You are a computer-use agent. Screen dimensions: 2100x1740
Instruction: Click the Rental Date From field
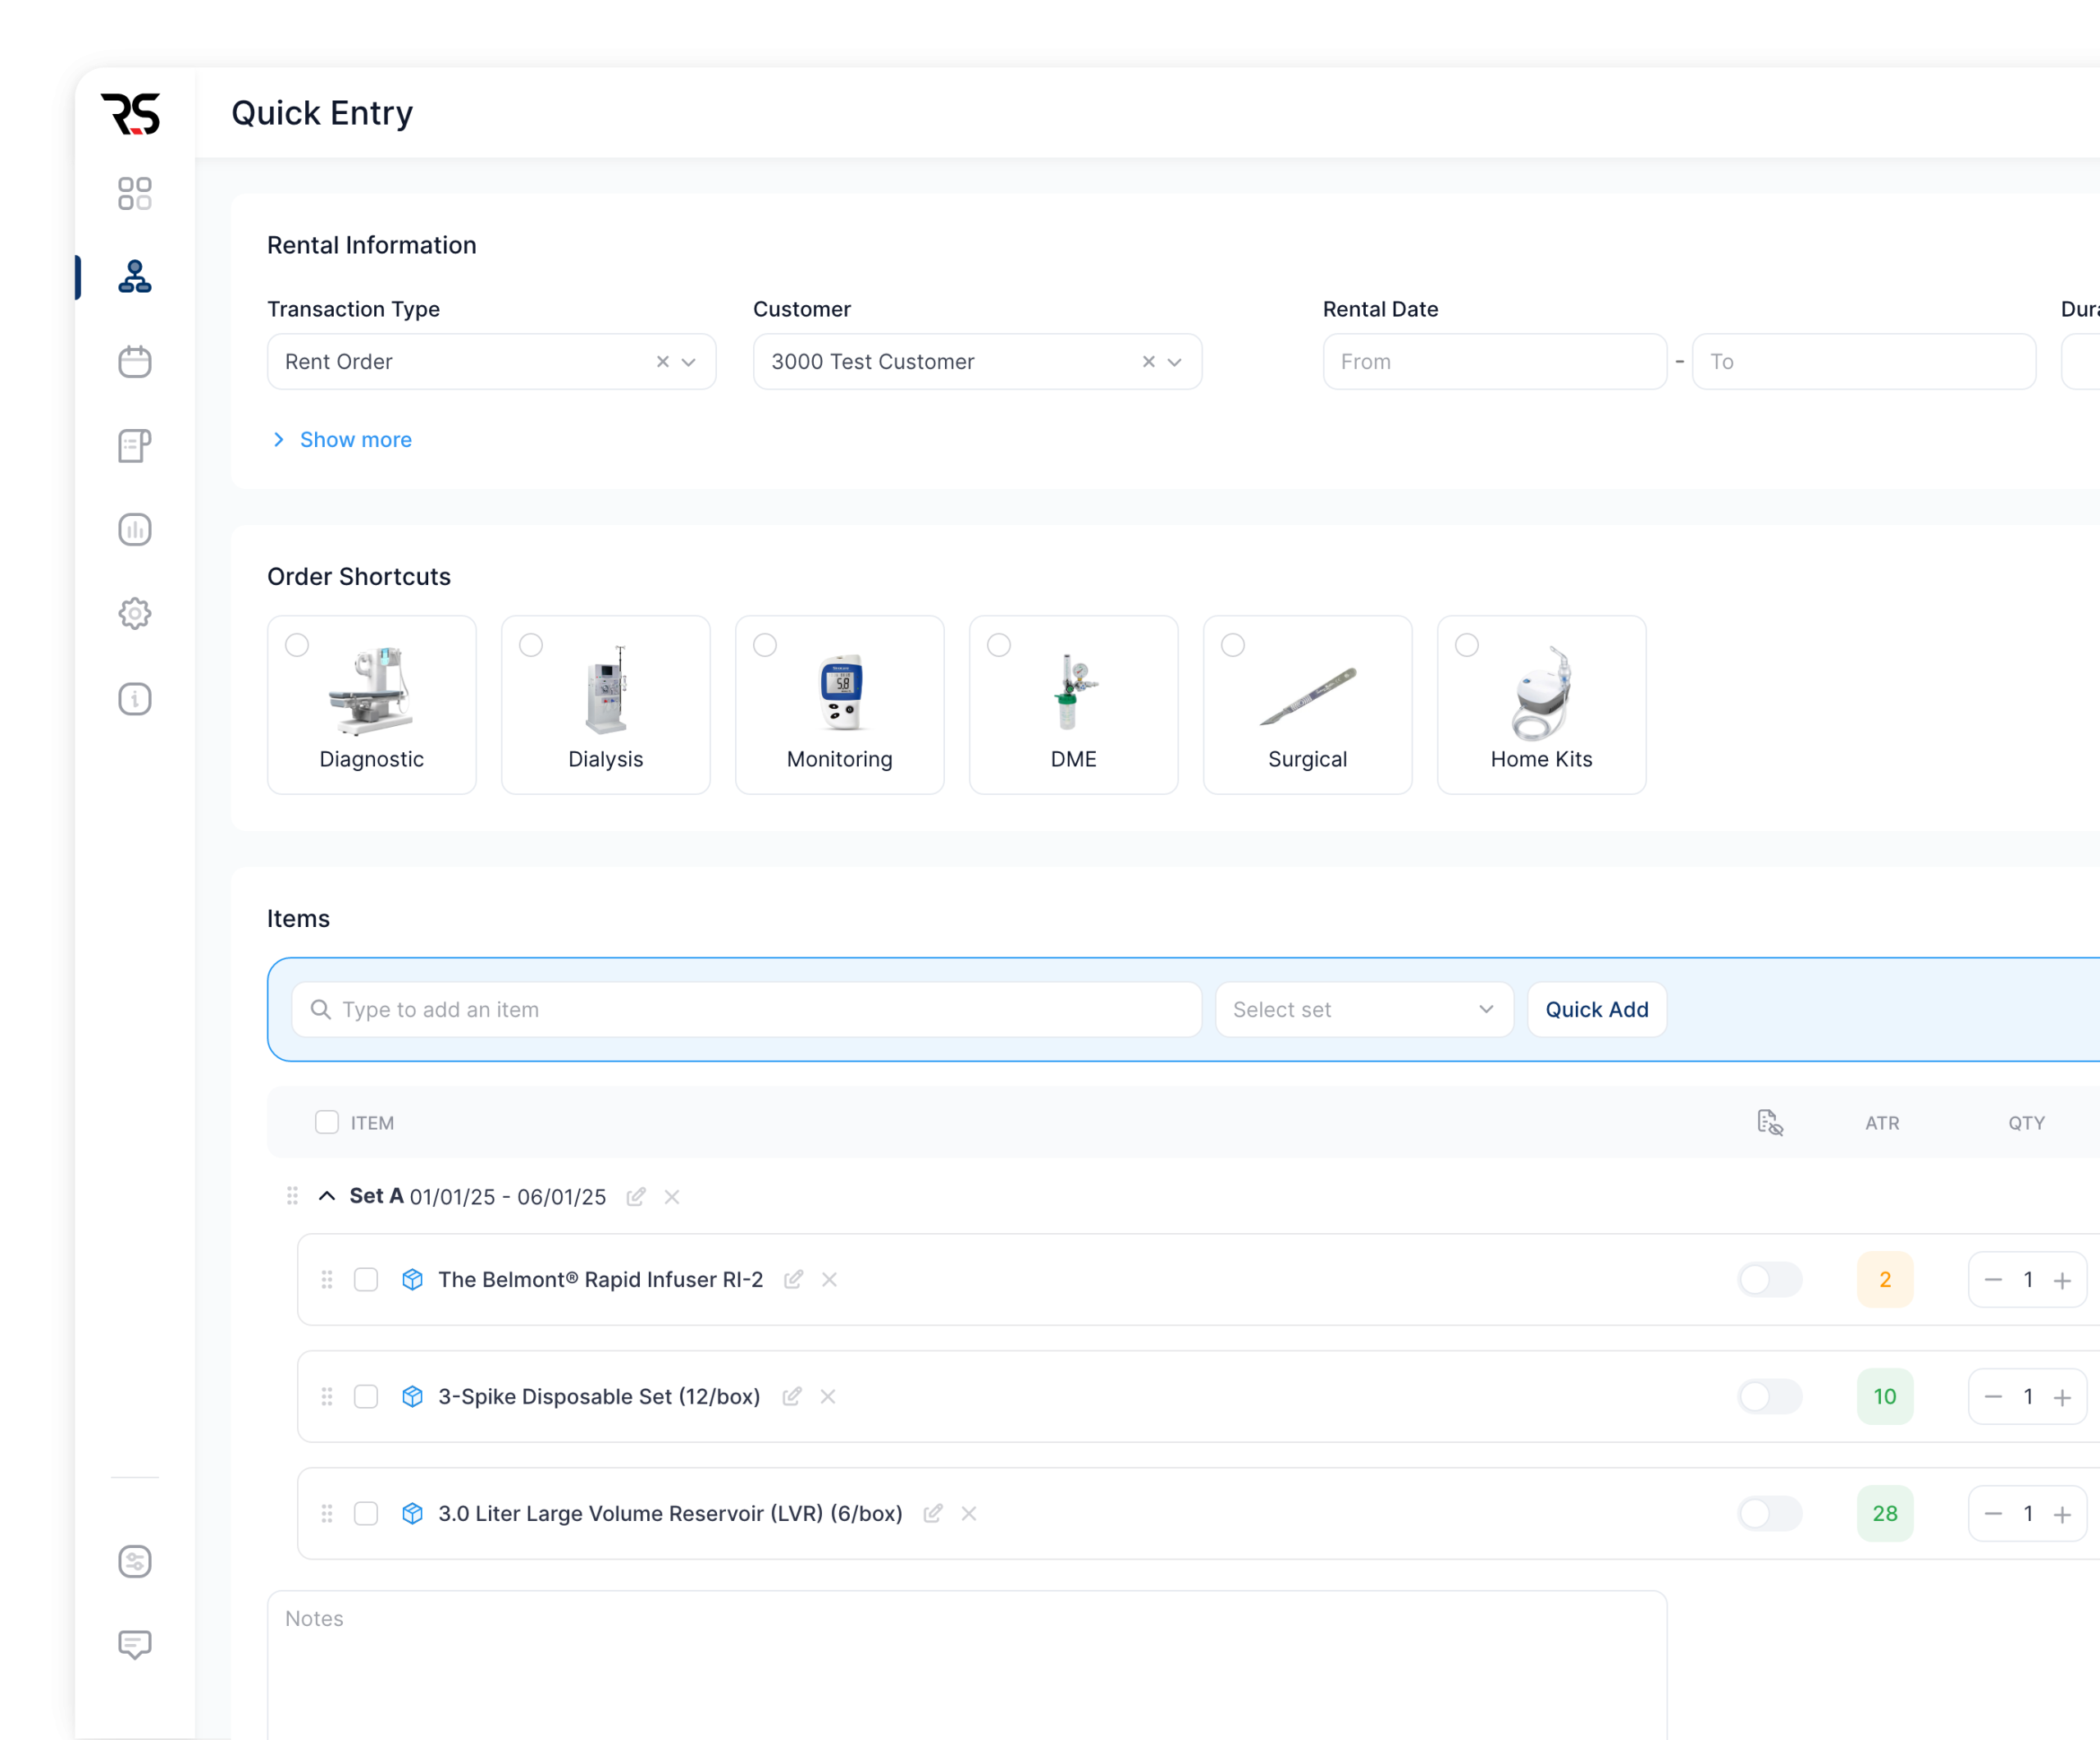point(1495,362)
